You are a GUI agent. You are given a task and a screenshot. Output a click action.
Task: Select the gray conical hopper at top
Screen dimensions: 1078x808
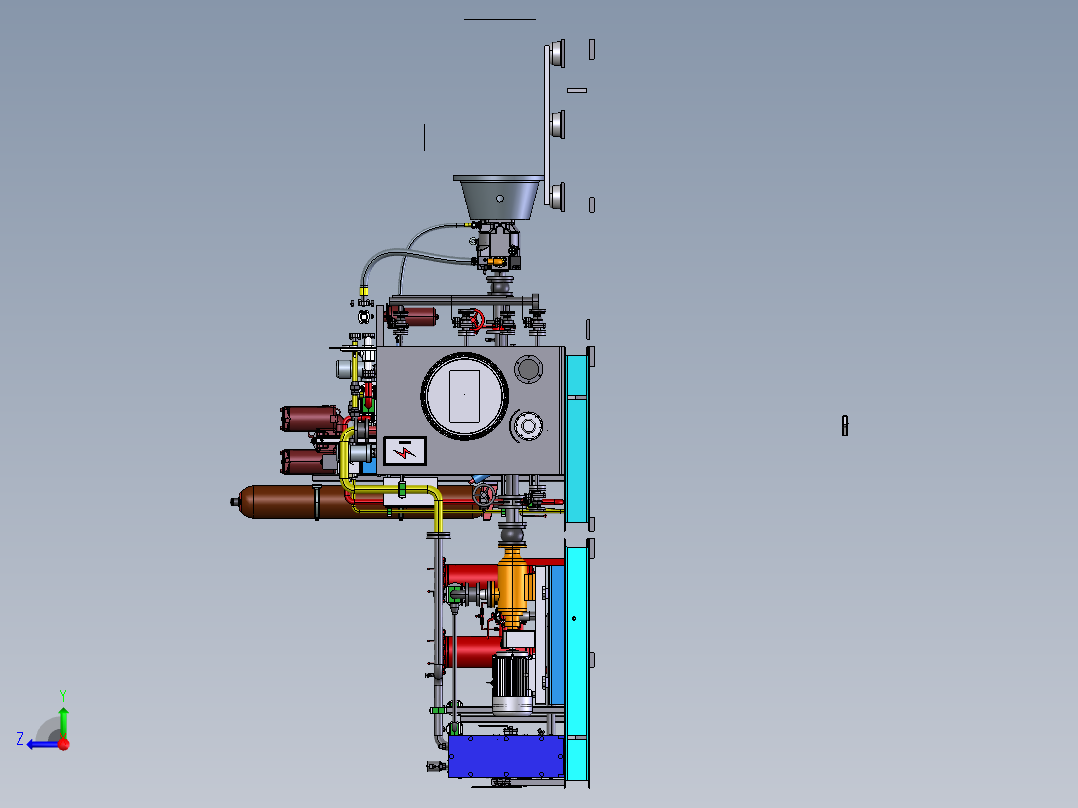tap(498, 197)
